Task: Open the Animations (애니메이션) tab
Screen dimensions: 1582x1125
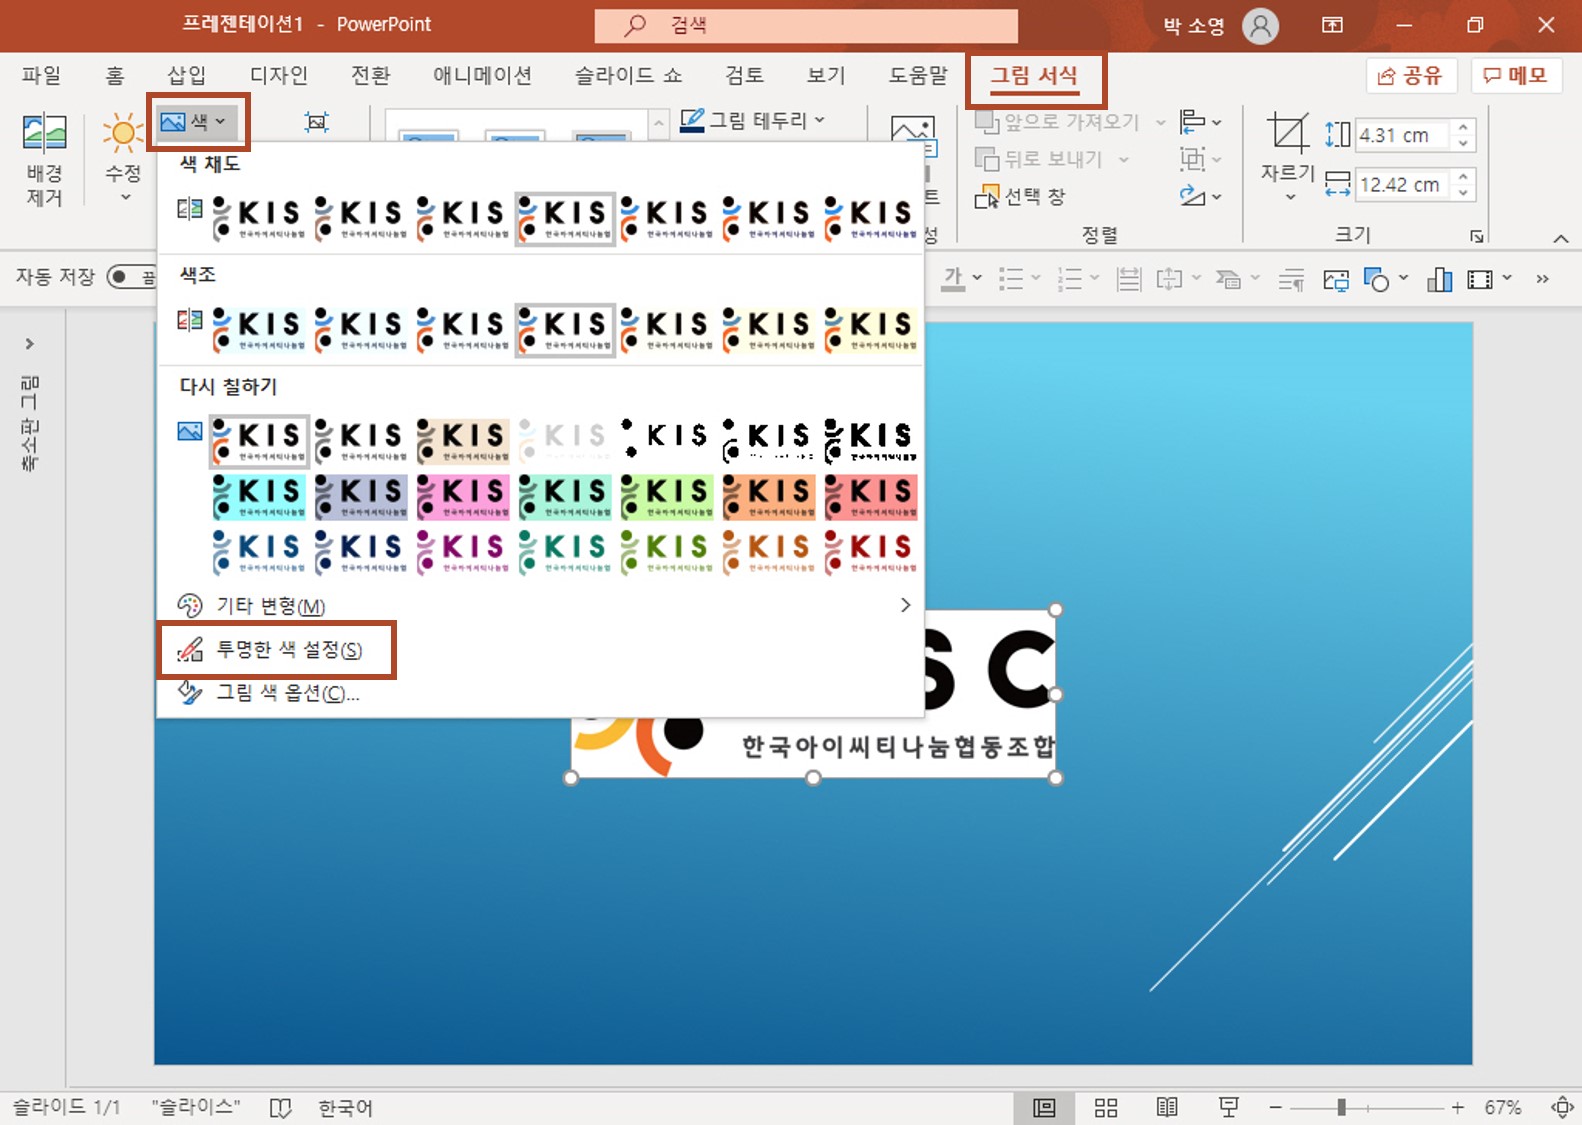Action: click(482, 75)
